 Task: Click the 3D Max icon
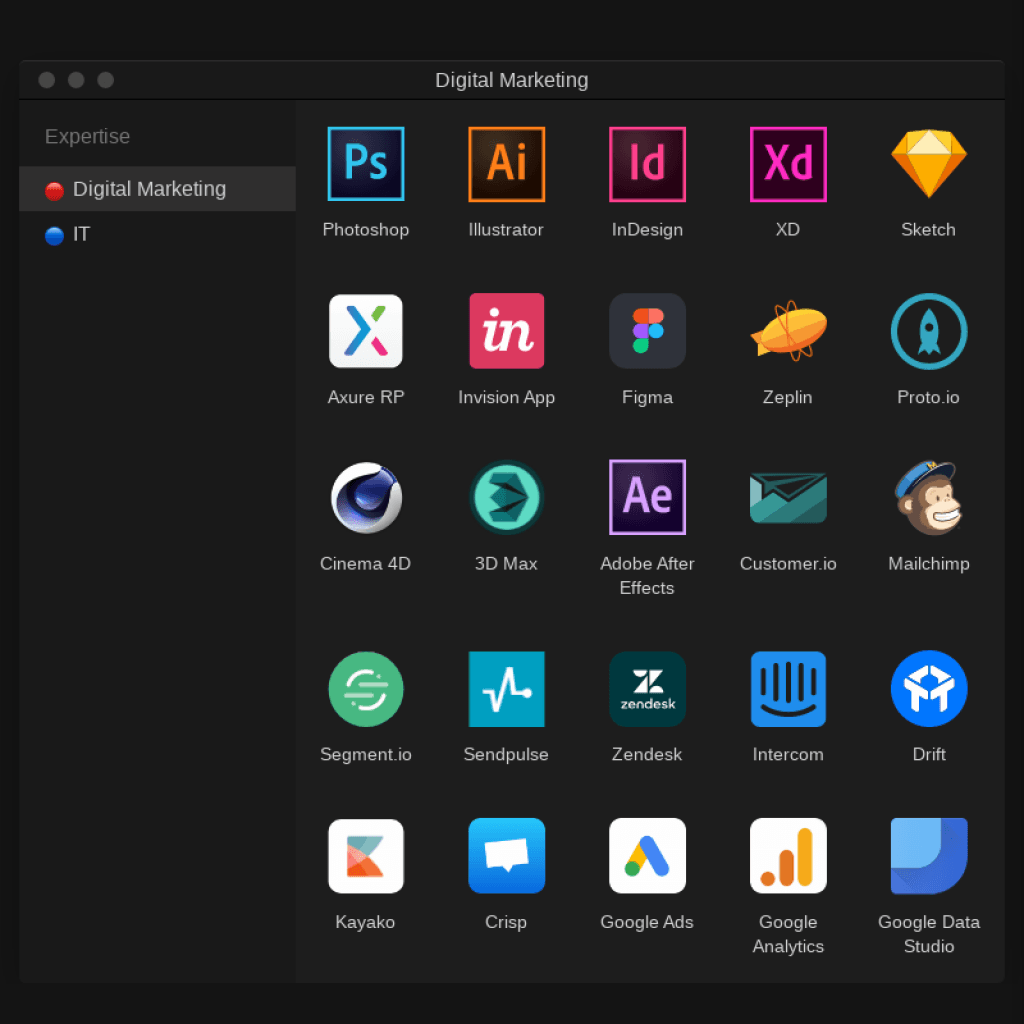click(x=506, y=498)
